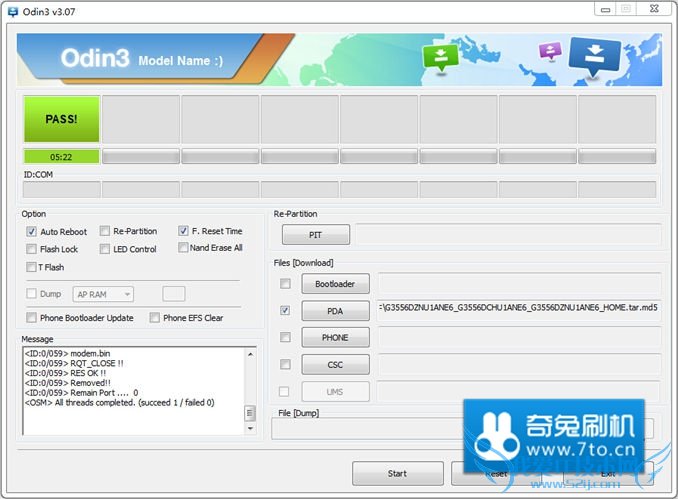Image resolution: width=678 pixels, height=499 pixels.
Task: Click the PHONE file button
Action: (336, 337)
